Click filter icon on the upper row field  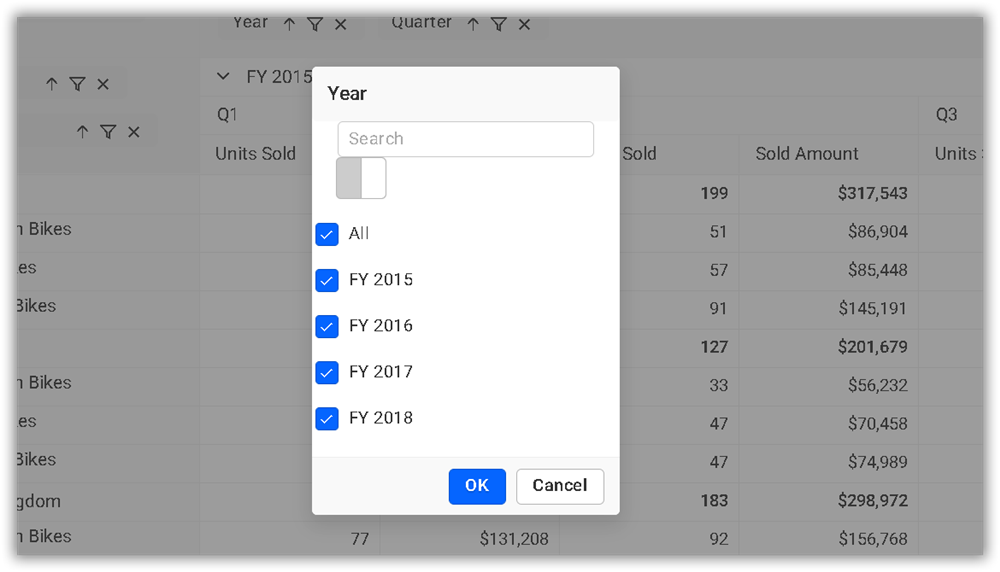[77, 85]
